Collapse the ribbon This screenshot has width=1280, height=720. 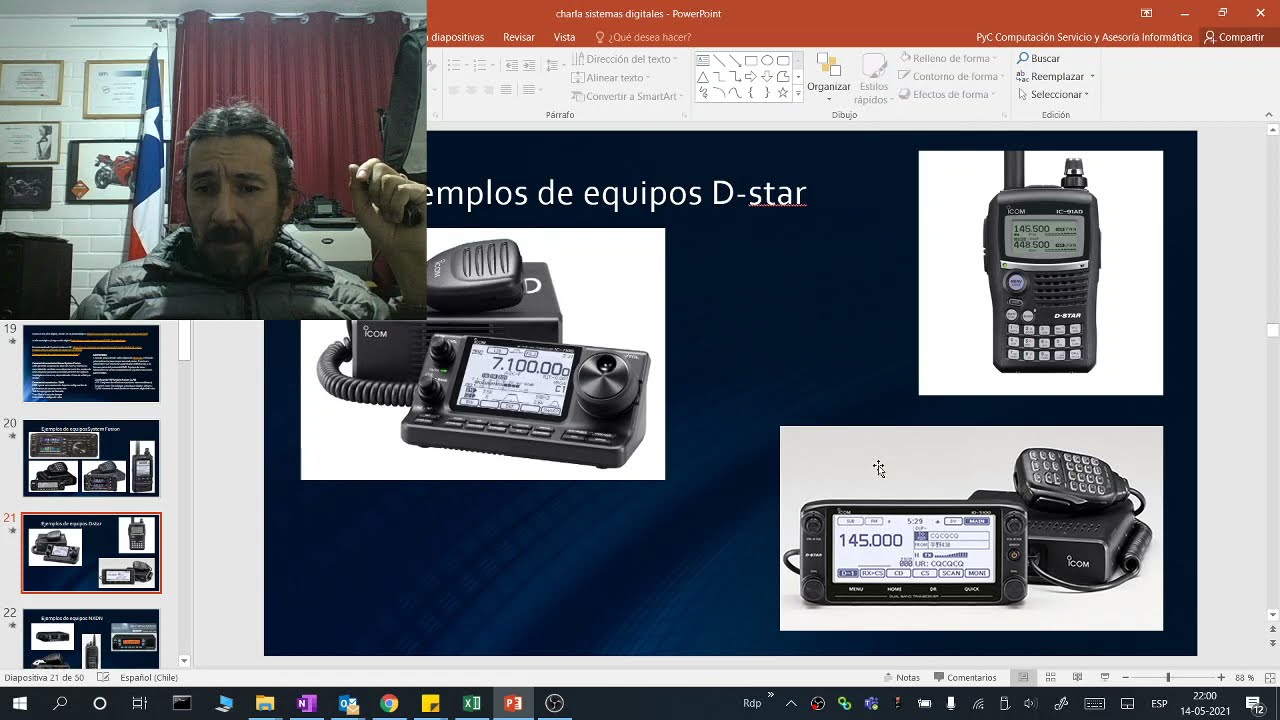click(x=1269, y=115)
